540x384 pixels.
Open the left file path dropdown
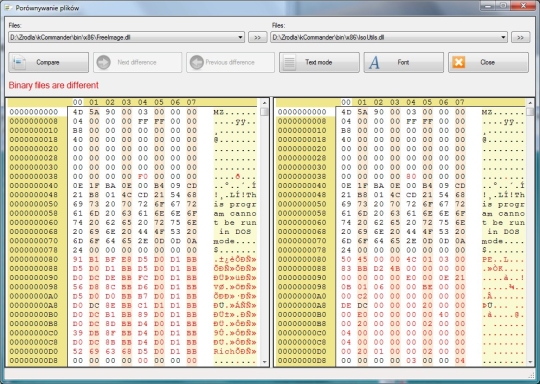tap(240, 37)
